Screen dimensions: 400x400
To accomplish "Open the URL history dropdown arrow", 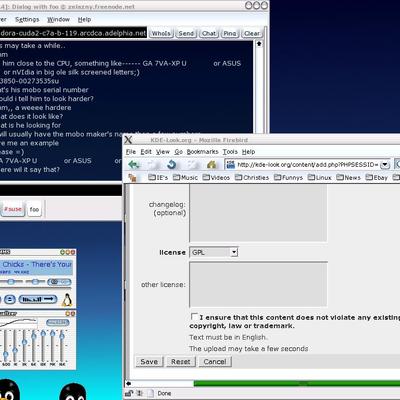I will click(x=385, y=164).
